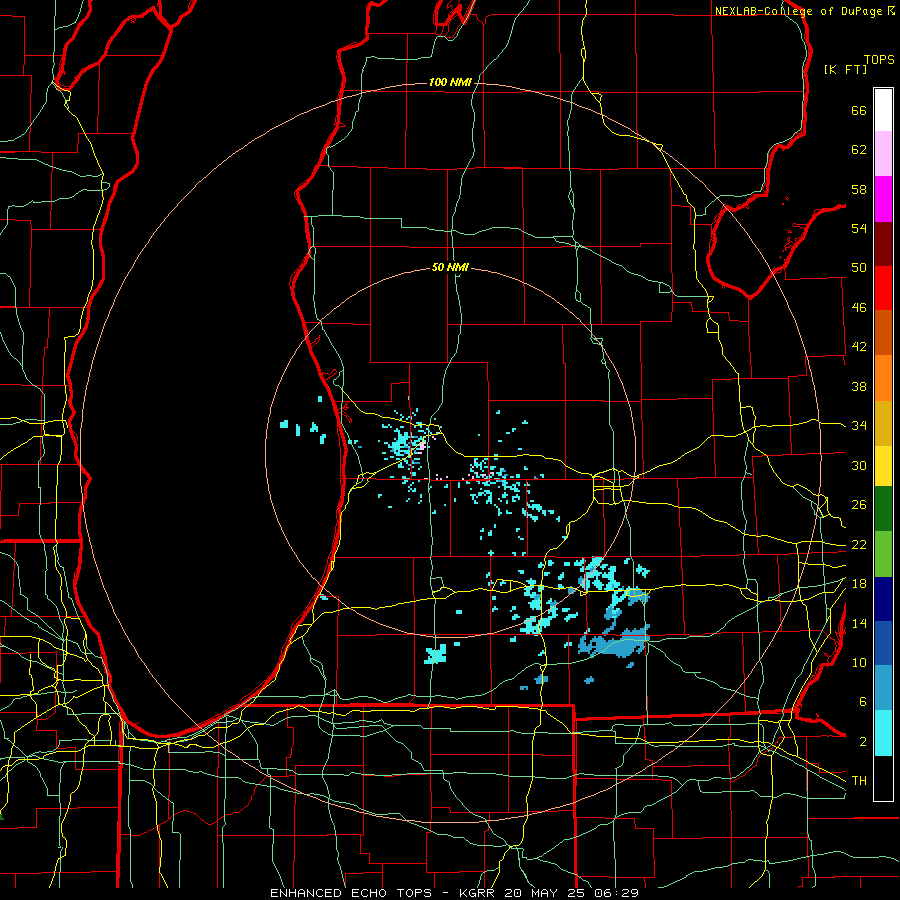Click the legend value 38

click(859, 386)
